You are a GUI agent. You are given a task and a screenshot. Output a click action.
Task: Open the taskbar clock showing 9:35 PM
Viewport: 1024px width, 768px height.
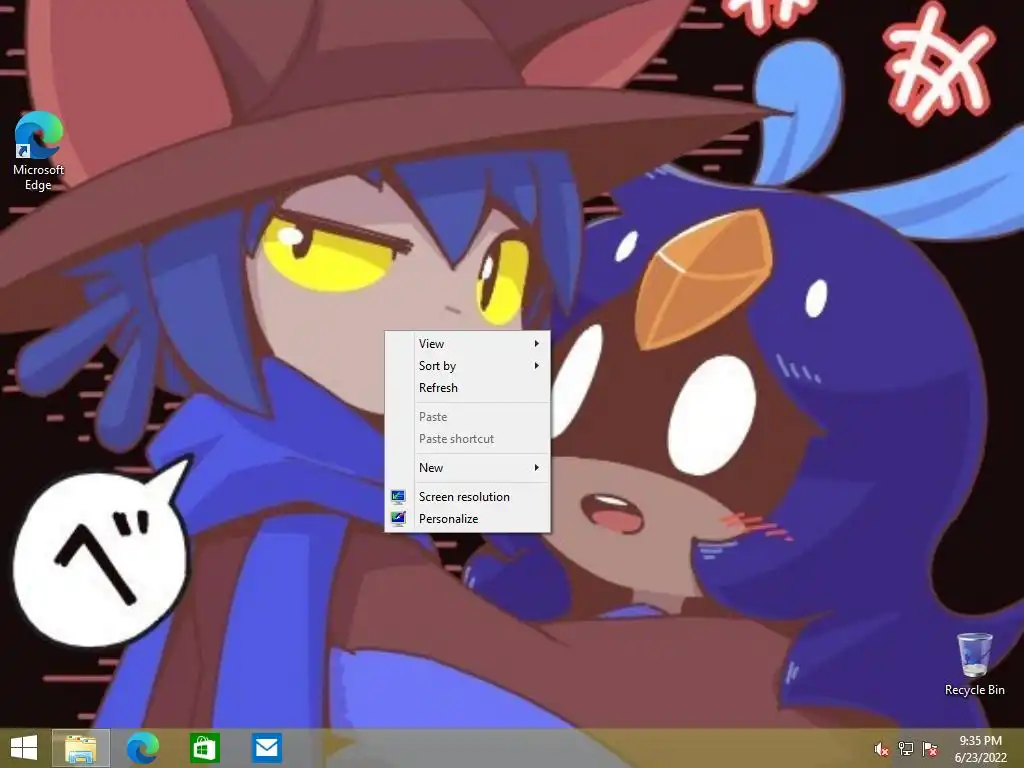980,741
